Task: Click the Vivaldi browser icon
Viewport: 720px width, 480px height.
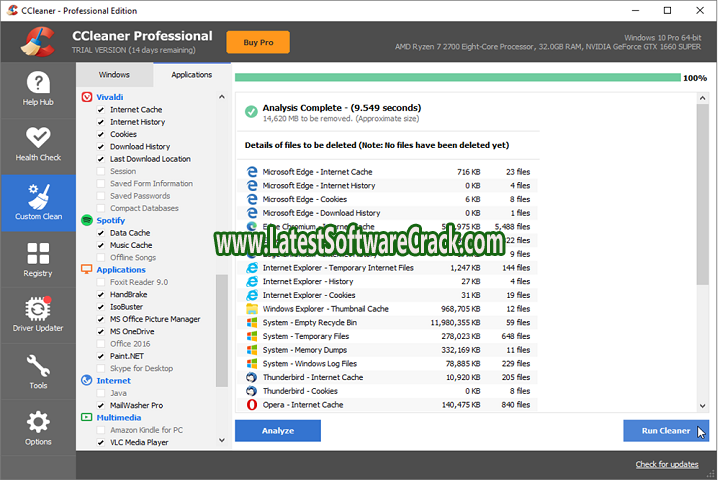Action: pos(87,97)
